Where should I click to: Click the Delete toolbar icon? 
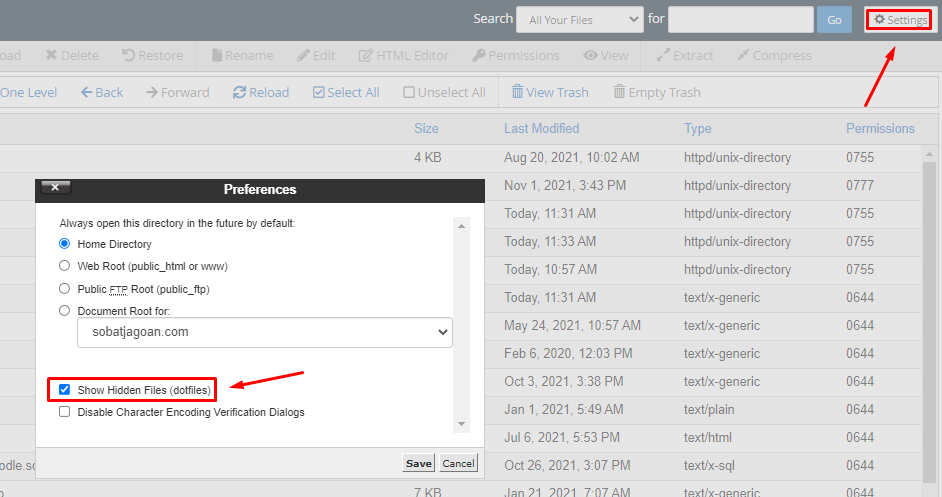pyautogui.click(x=52, y=55)
